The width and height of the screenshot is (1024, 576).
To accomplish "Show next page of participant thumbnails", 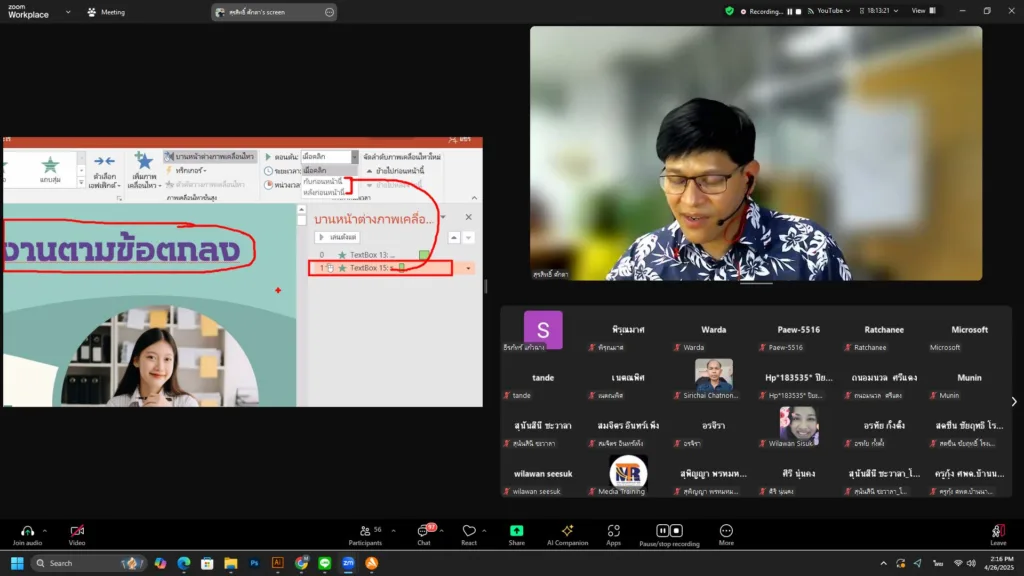I will pos(1013,402).
